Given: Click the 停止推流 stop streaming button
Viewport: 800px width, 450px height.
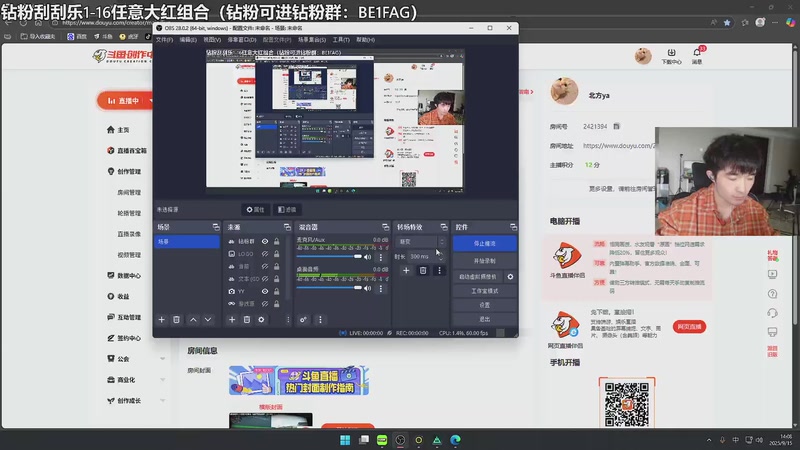Looking at the screenshot, I should point(485,244).
